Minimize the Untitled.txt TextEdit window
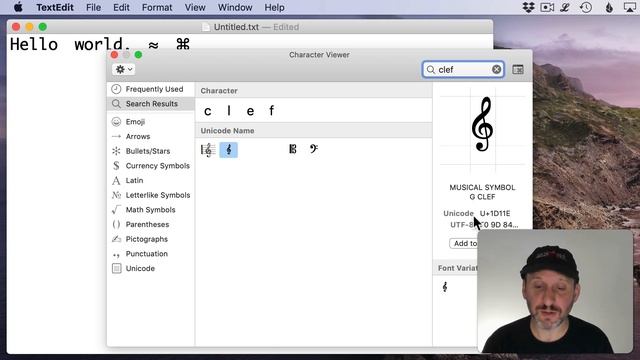 tap(29, 27)
